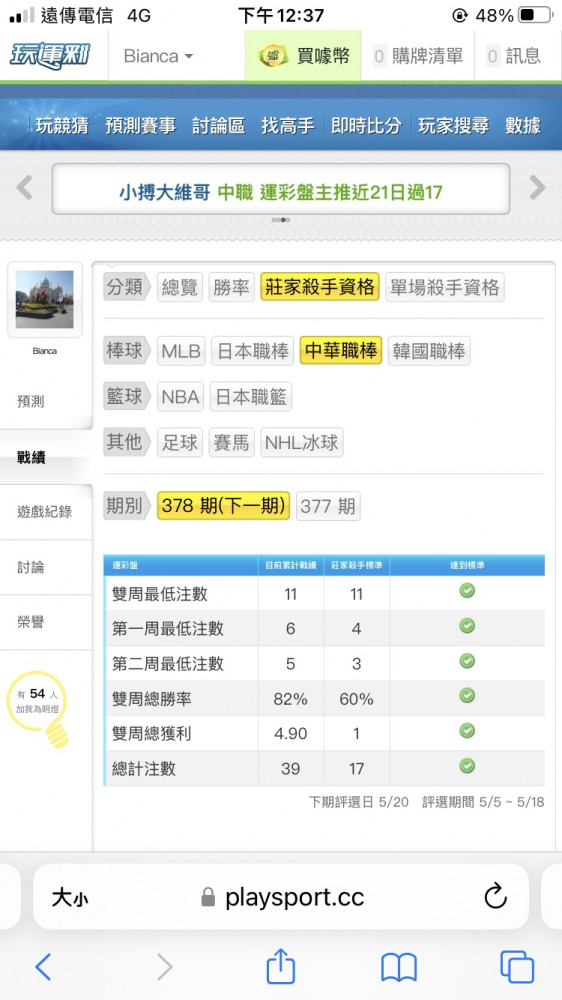The width and height of the screenshot is (562, 1000).
Task: Open the 購牌清單 link
Action: [418, 56]
